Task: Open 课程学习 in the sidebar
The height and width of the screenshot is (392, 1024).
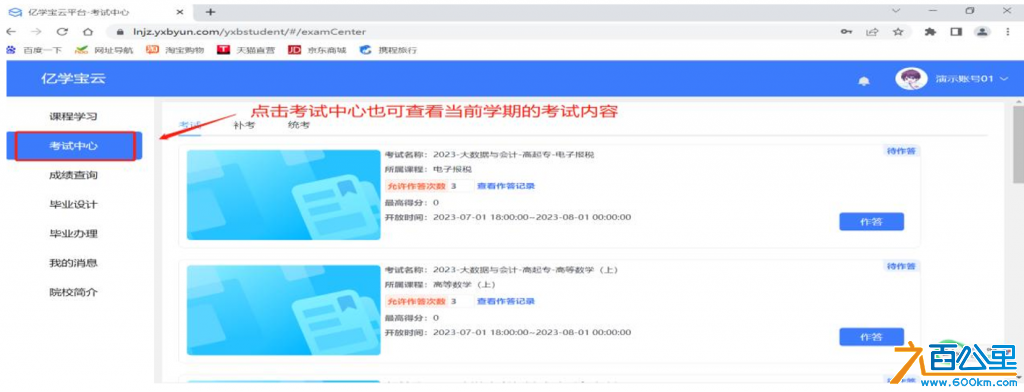Action: pyautogui.click(x=74, y=116)
